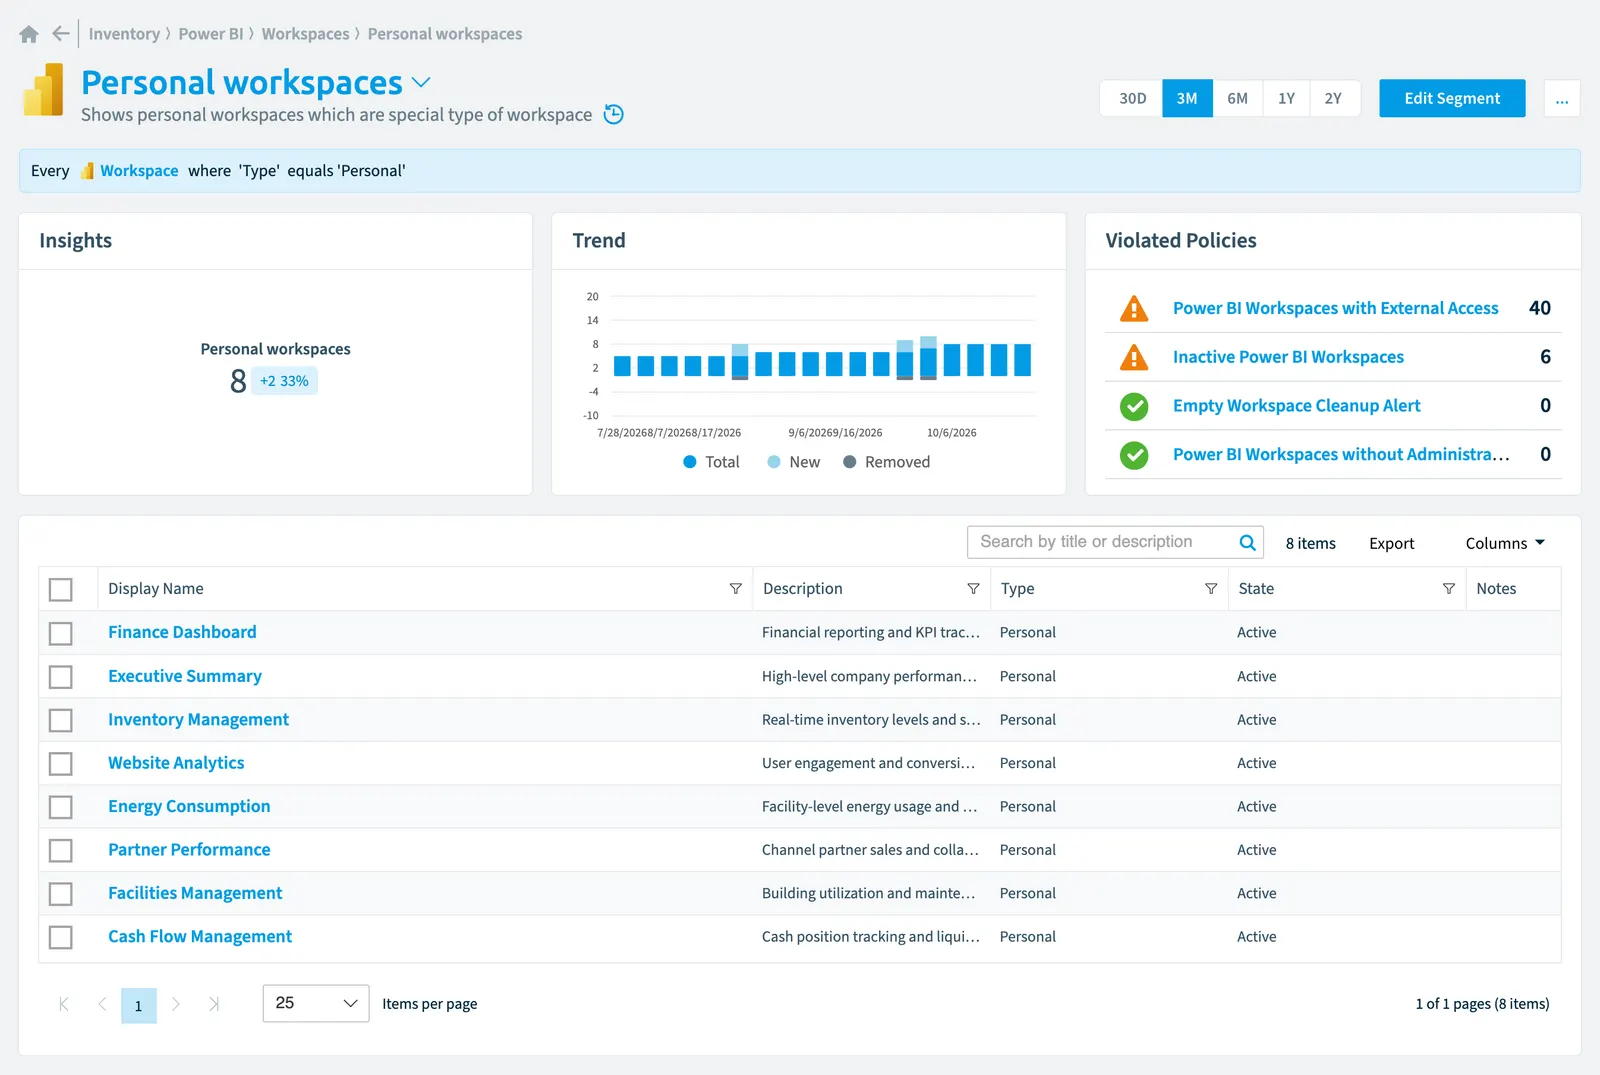Open the Columns dropdown
This screenshot has width=1600, height=1075.
pos(1505,543)
